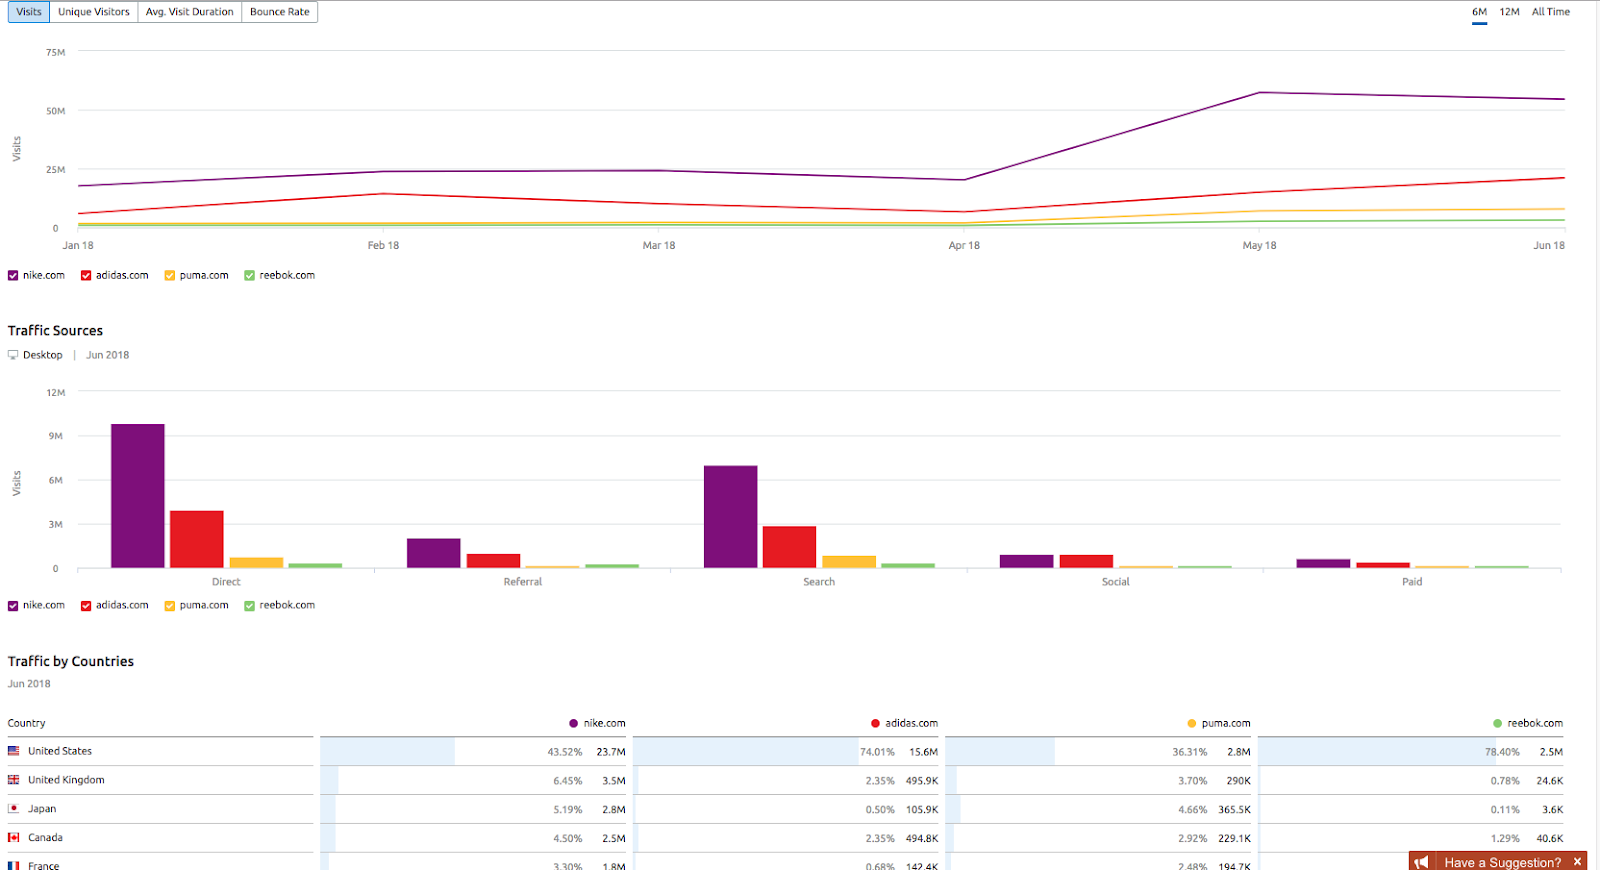The width and height of the screenshot is (1600, 870).
Task: Disable puma.com in Traffic Sources legend
Action: pos(170,606)
